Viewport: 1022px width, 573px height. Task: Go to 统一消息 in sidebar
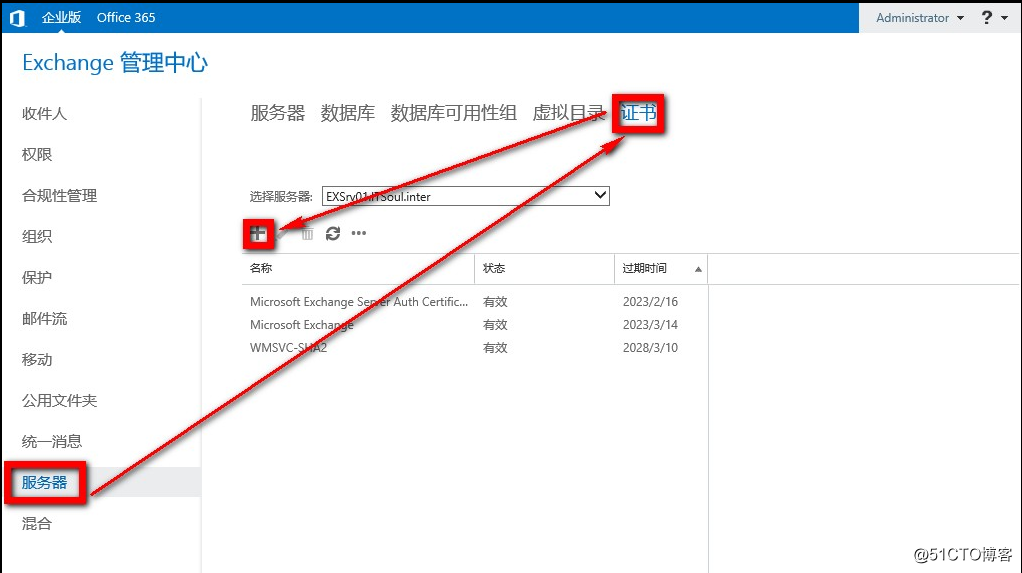coord(52,442)
